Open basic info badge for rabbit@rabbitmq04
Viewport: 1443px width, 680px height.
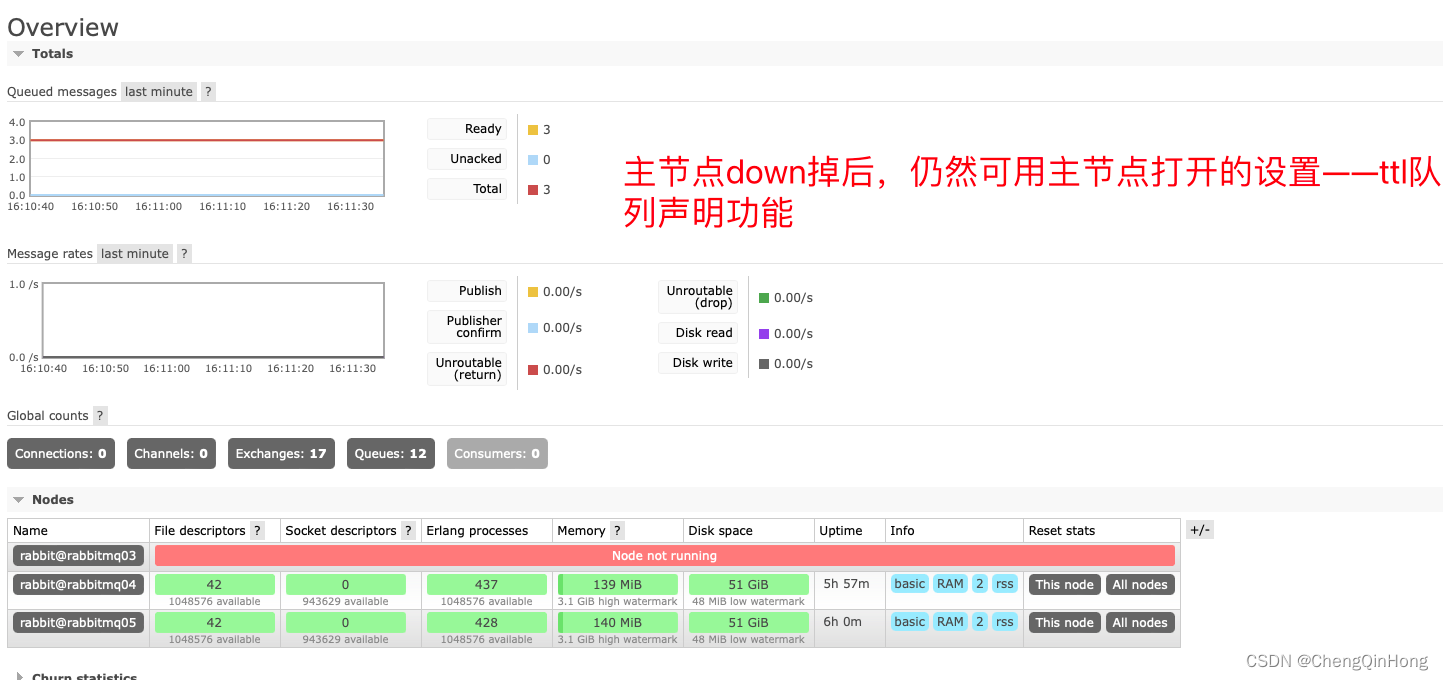tap(908, 583)
